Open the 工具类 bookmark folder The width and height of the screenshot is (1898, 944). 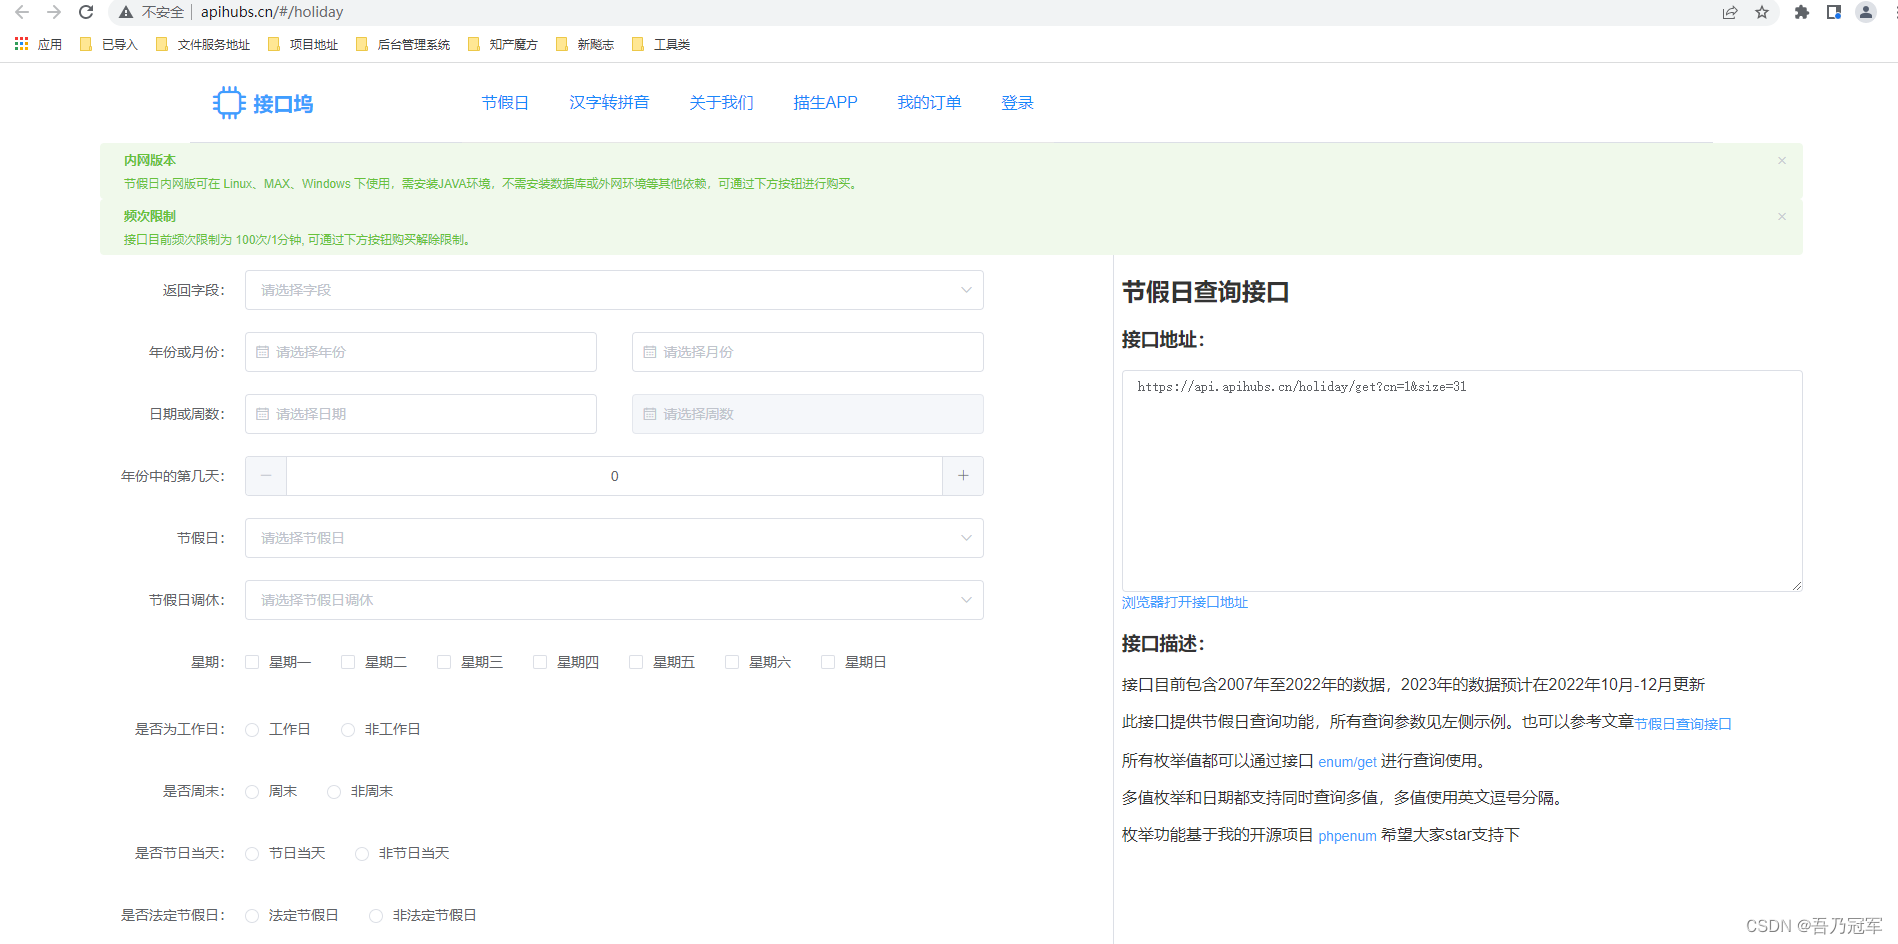[x=661, y=44]
